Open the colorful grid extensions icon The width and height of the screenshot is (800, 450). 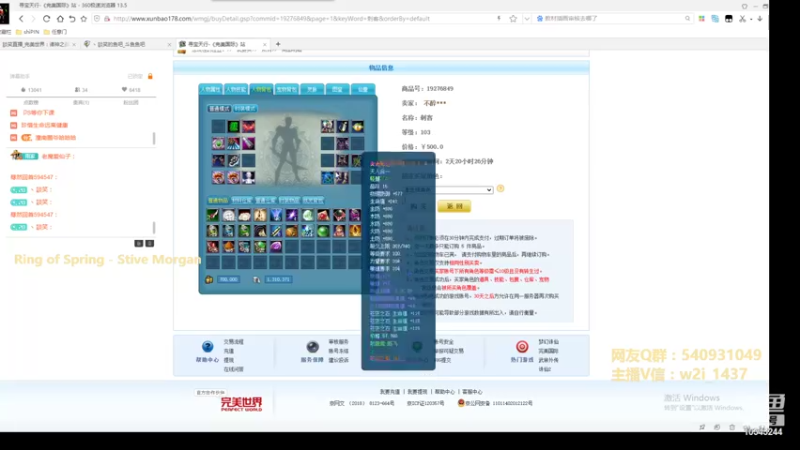pyautogui.click(x=702, y=18)
